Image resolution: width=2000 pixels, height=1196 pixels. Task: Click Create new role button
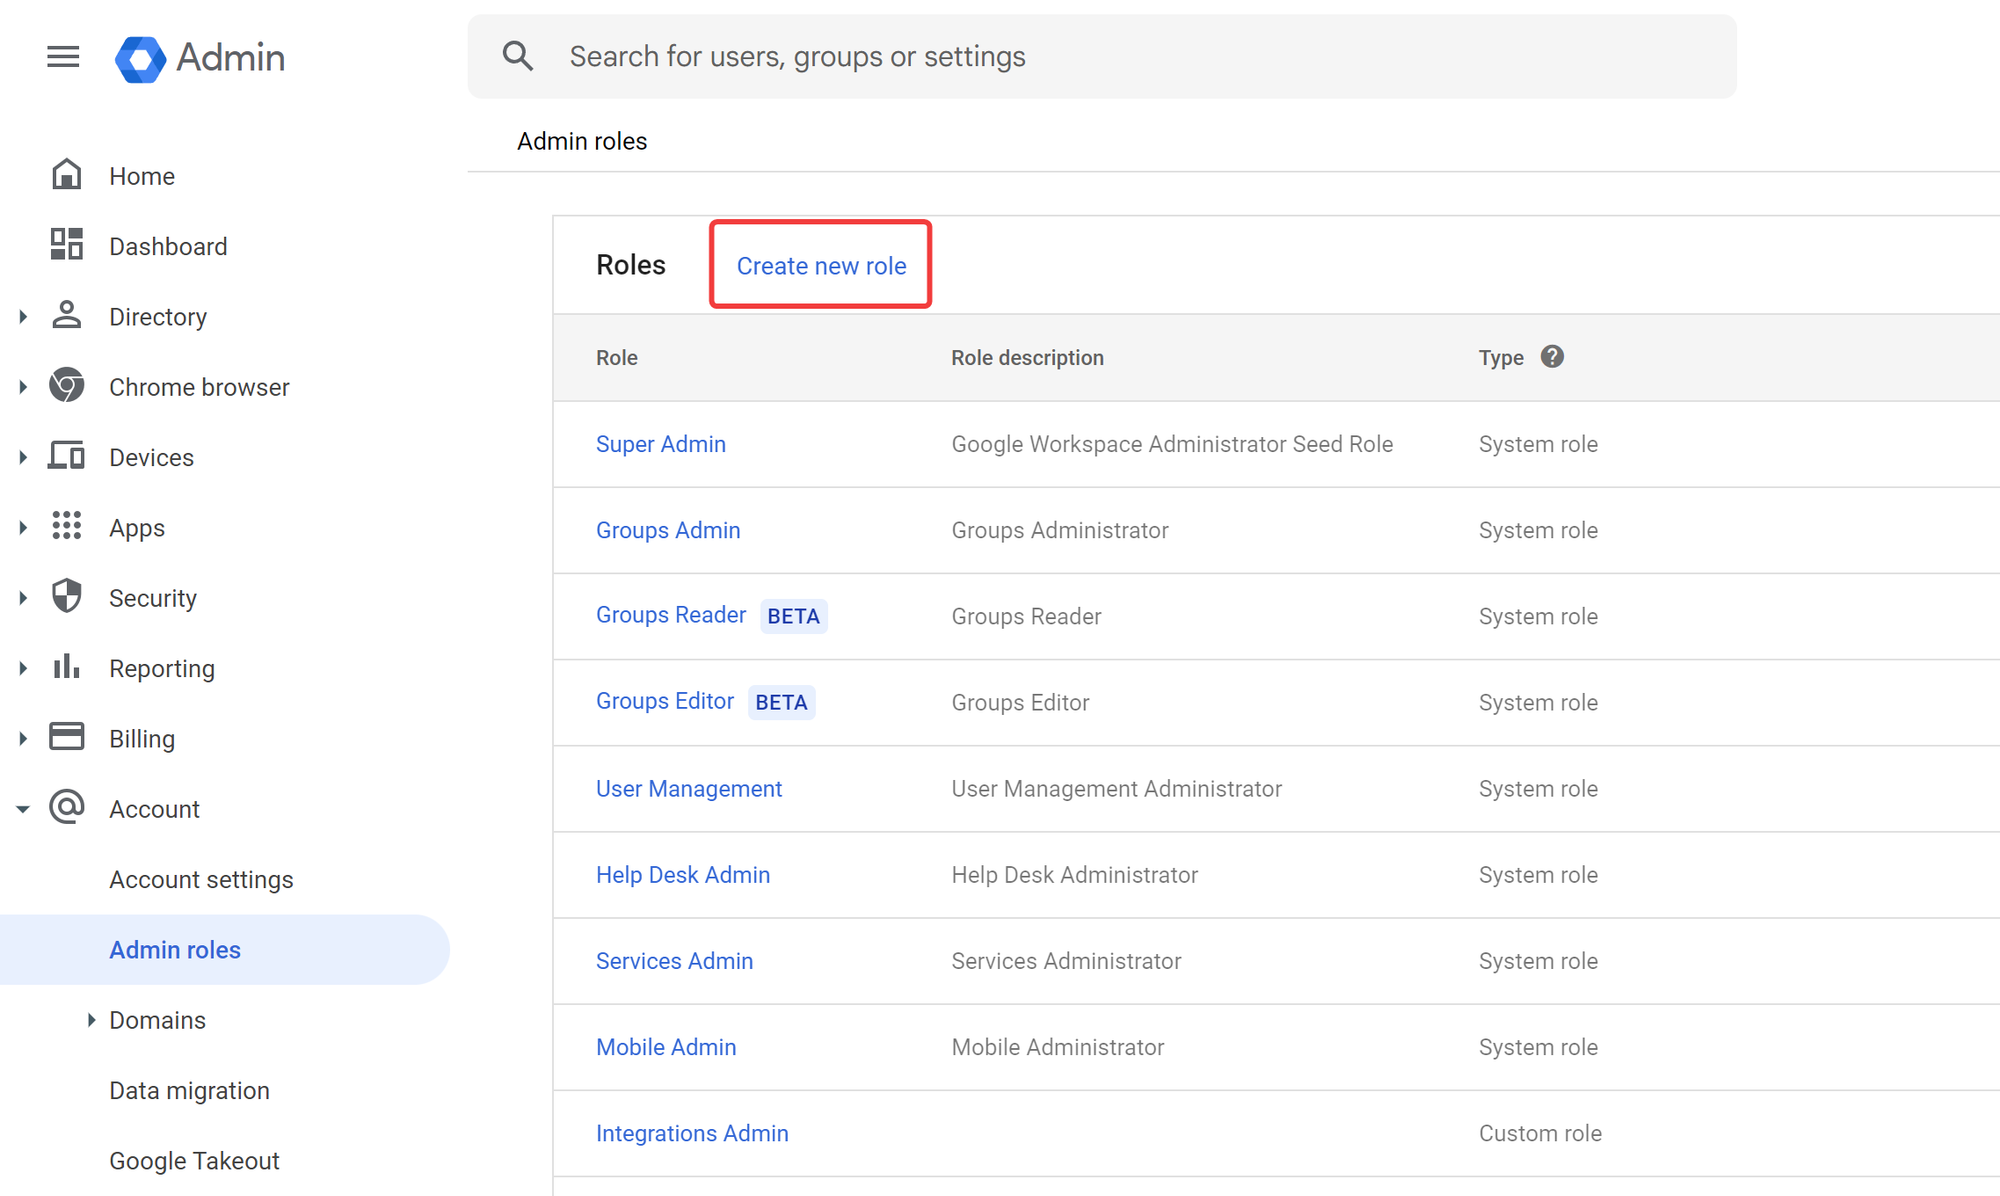tap(821, 265)
